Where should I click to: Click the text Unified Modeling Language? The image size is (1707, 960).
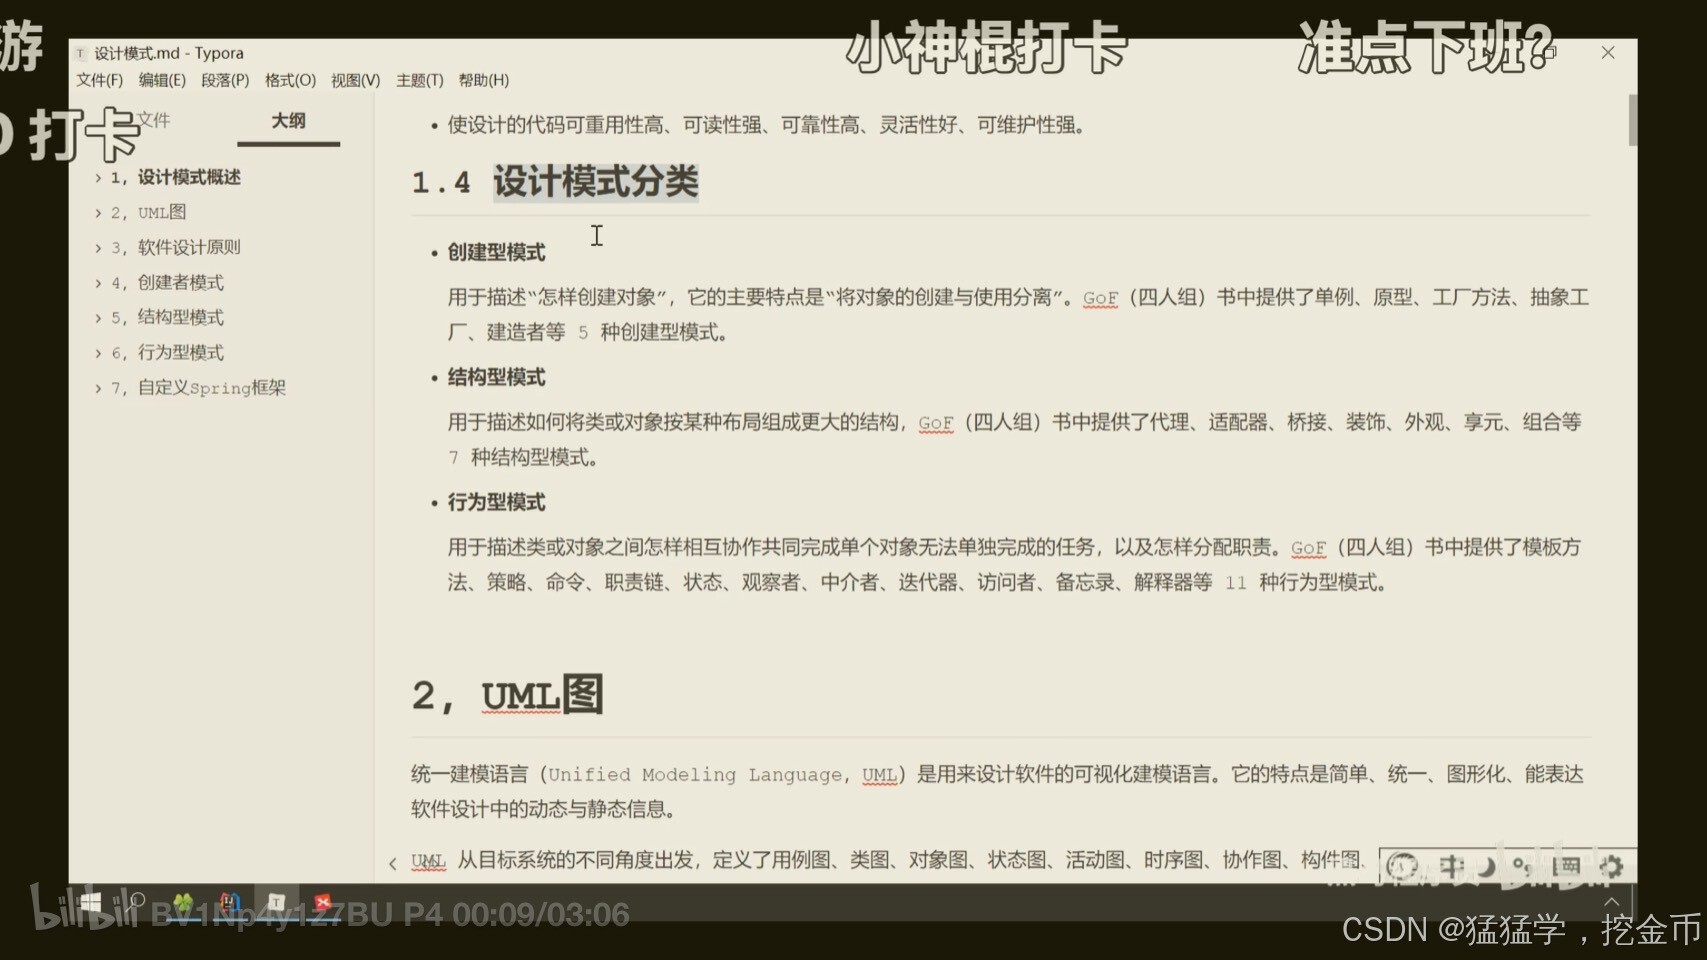(x=694, y=774)
